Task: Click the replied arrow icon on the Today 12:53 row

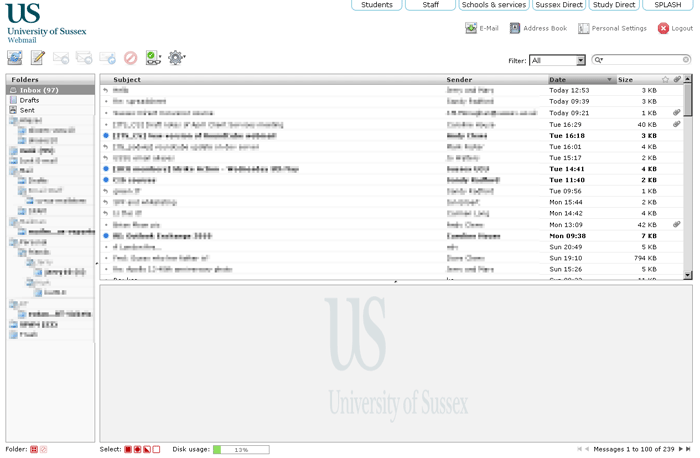Action: tap(106, 90)
